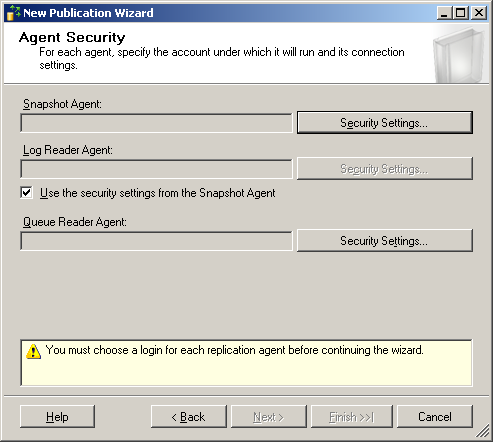Click the Log Reader Agent account field
The width and height of the screenshot is (493, 442).
156,169
